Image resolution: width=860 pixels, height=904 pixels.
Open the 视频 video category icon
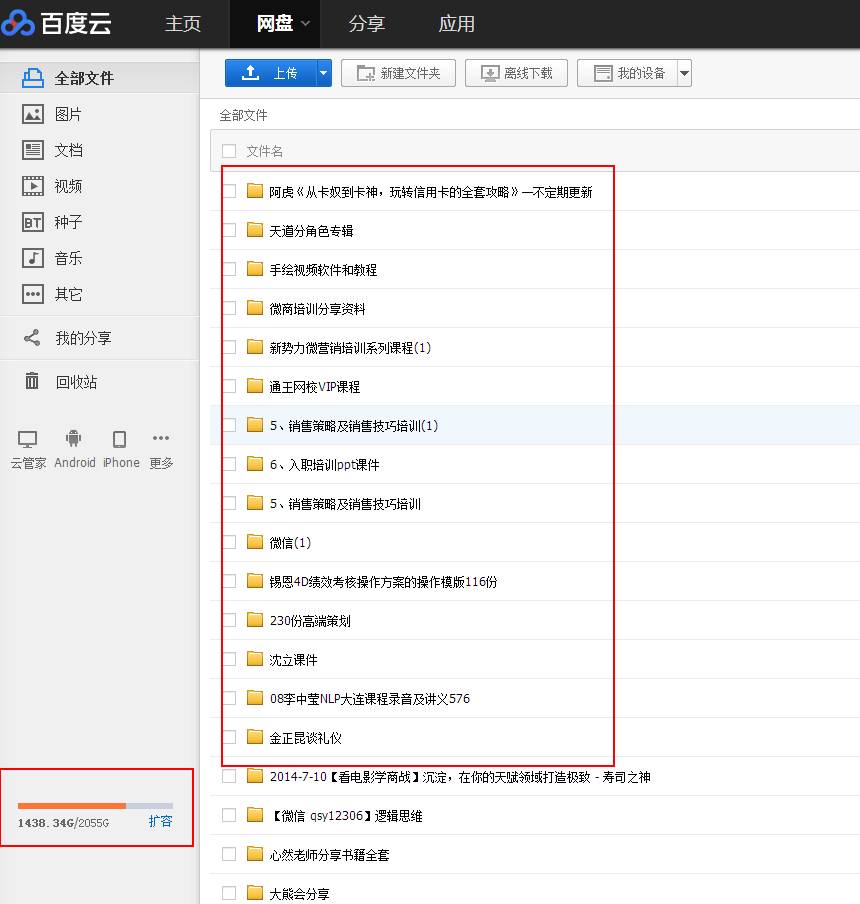click(x=33, y=186)
